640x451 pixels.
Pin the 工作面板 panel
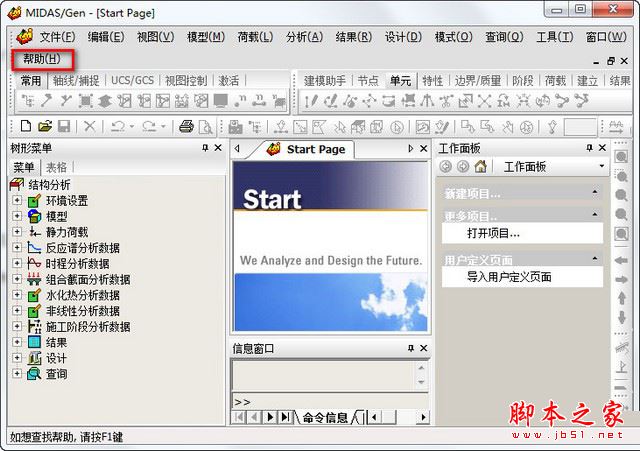[589, 148]
